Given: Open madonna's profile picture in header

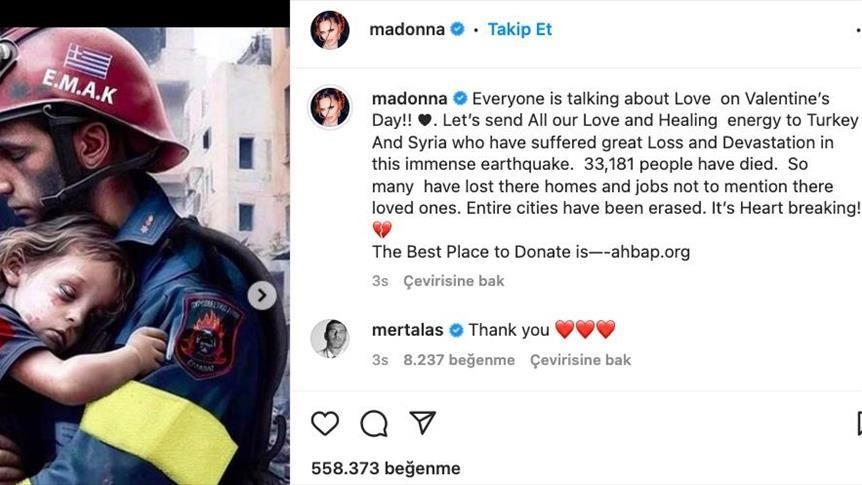Looking at the screenshot, I should coord(330,30).
